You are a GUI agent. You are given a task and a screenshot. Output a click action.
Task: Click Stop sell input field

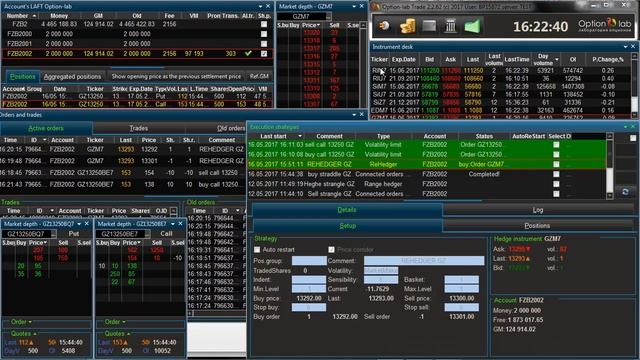(x=462, y=307)
